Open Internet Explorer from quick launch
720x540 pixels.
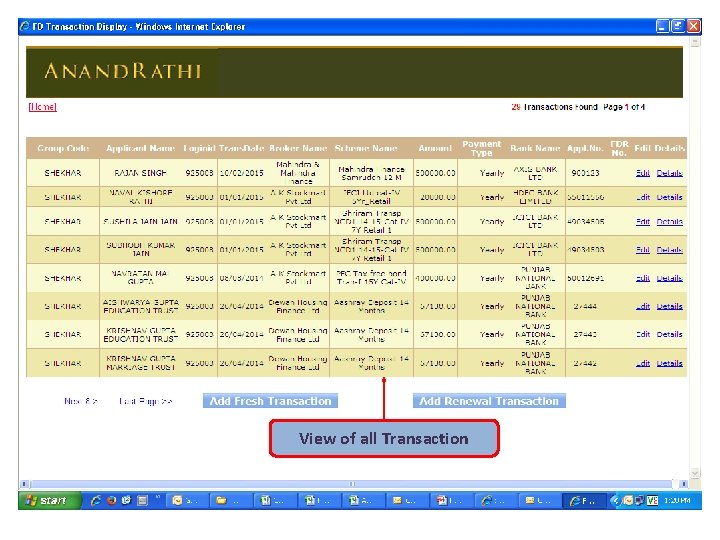click(x=96, y=501)
